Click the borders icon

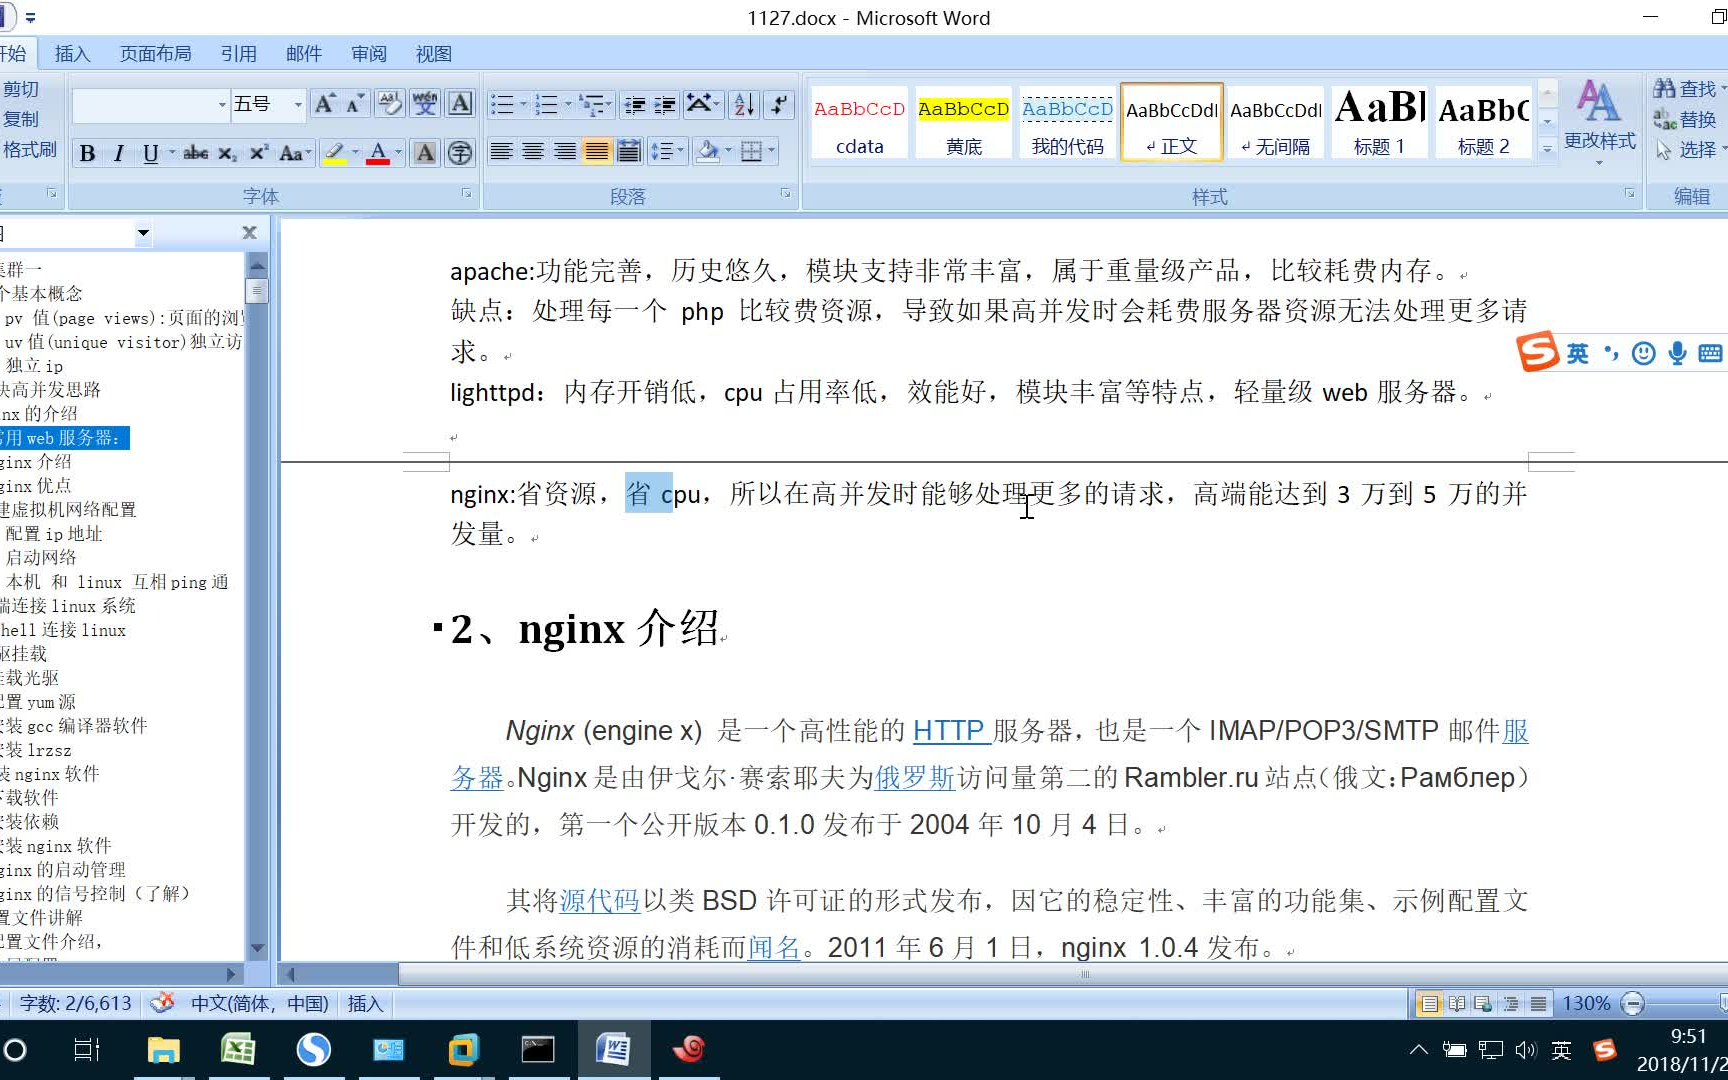coord(751,151)
